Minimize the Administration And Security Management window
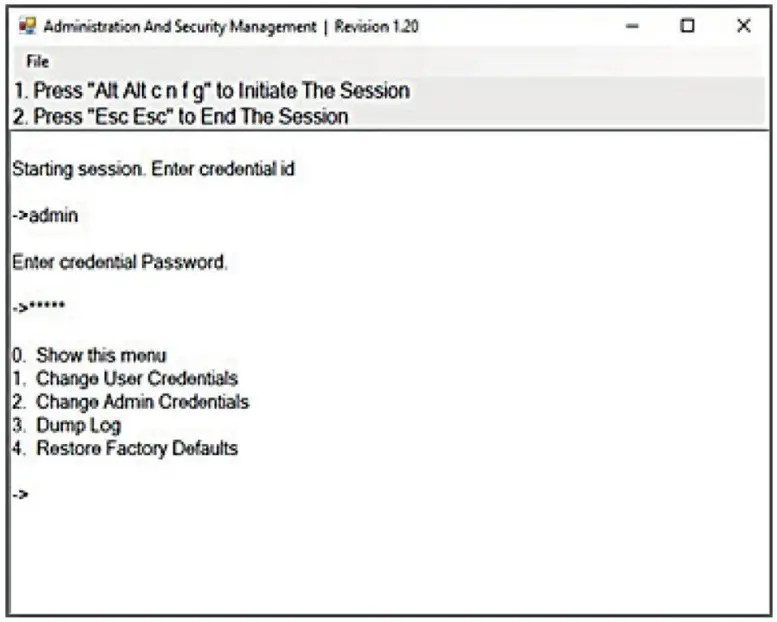 pyautogui.click(x=632, y=27)
